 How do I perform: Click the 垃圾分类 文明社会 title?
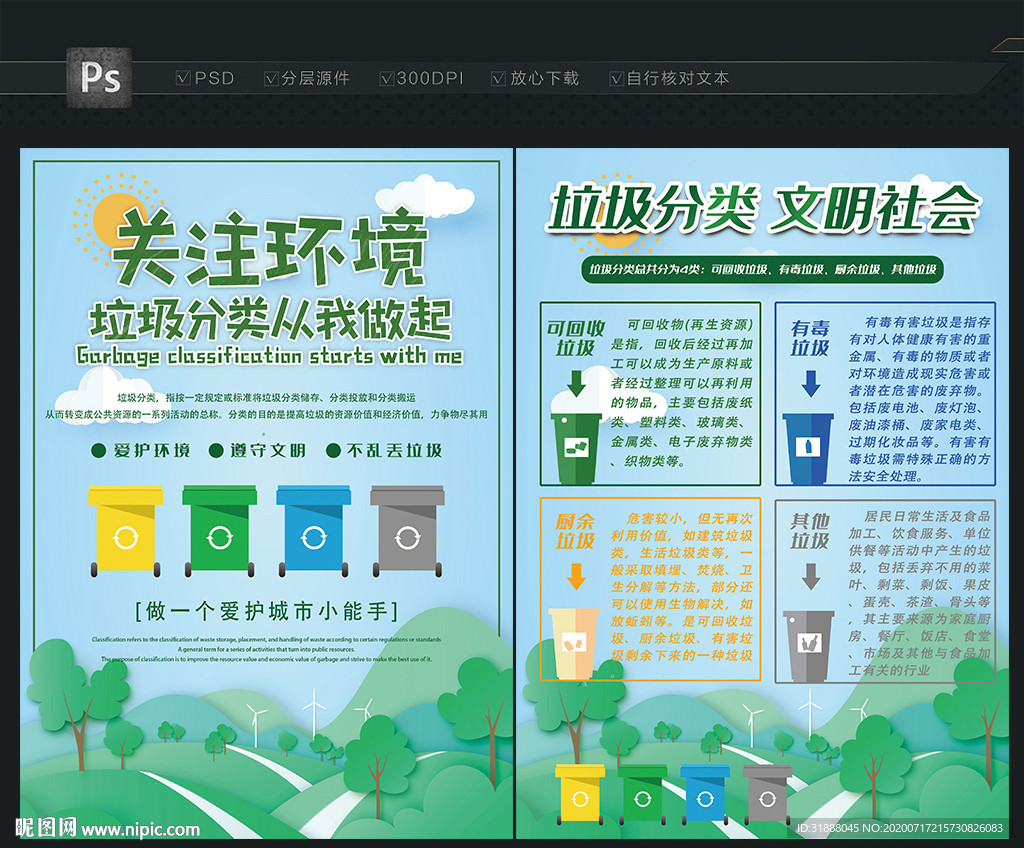pyautogui.click(x=762, y=210)
